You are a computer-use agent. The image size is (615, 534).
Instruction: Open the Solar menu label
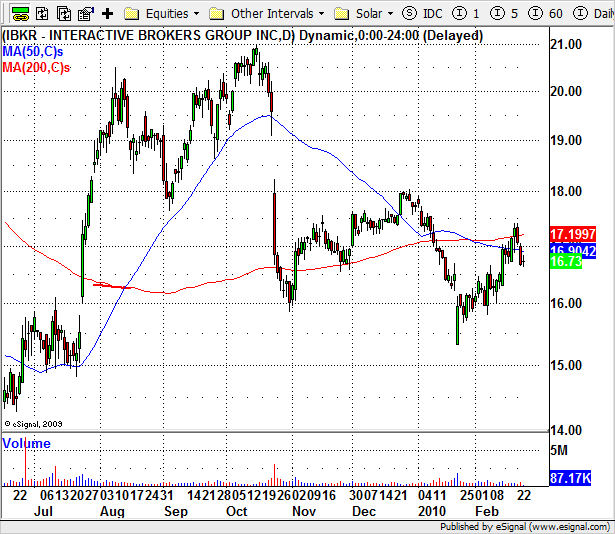point(369,14)
